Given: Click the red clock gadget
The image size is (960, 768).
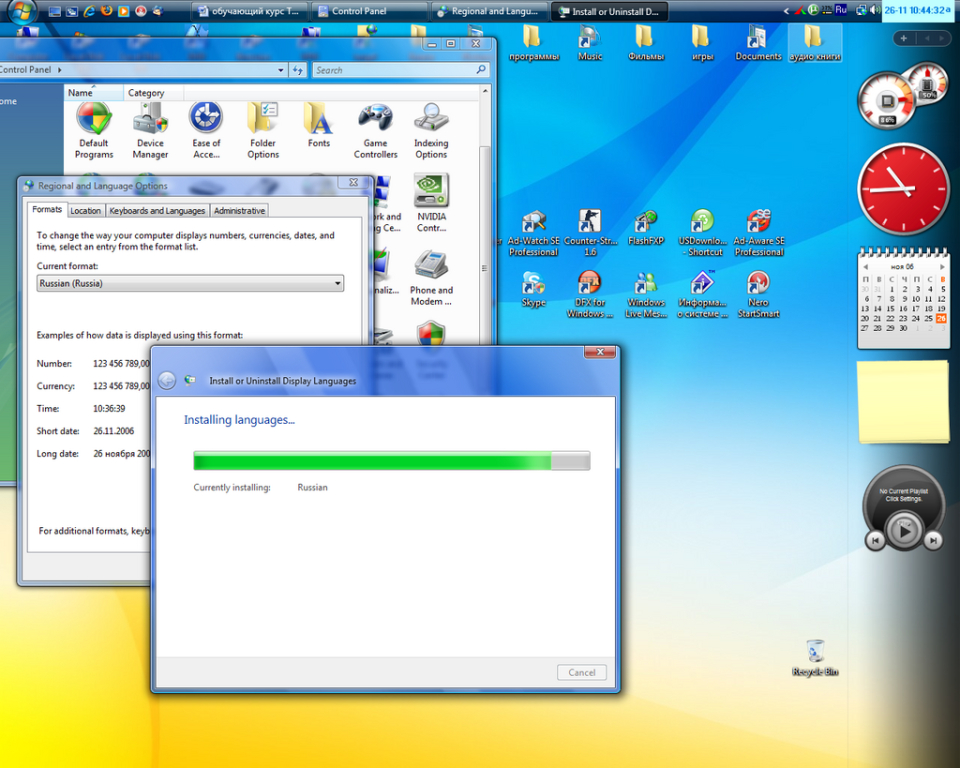Looking at the screenshot, I should pyautogui.click(x=903, y=189).
